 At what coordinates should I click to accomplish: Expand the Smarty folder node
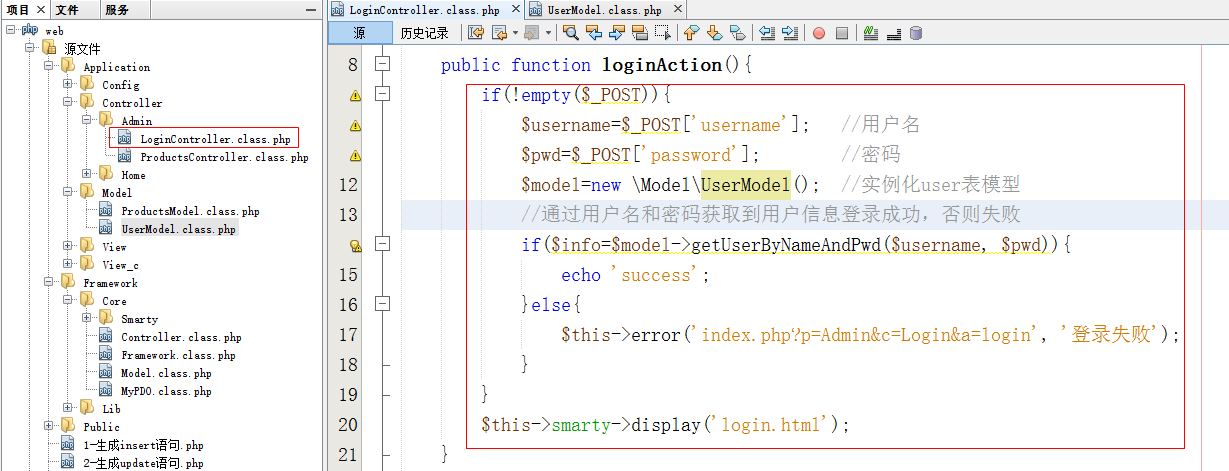click(x=87, y=319)
